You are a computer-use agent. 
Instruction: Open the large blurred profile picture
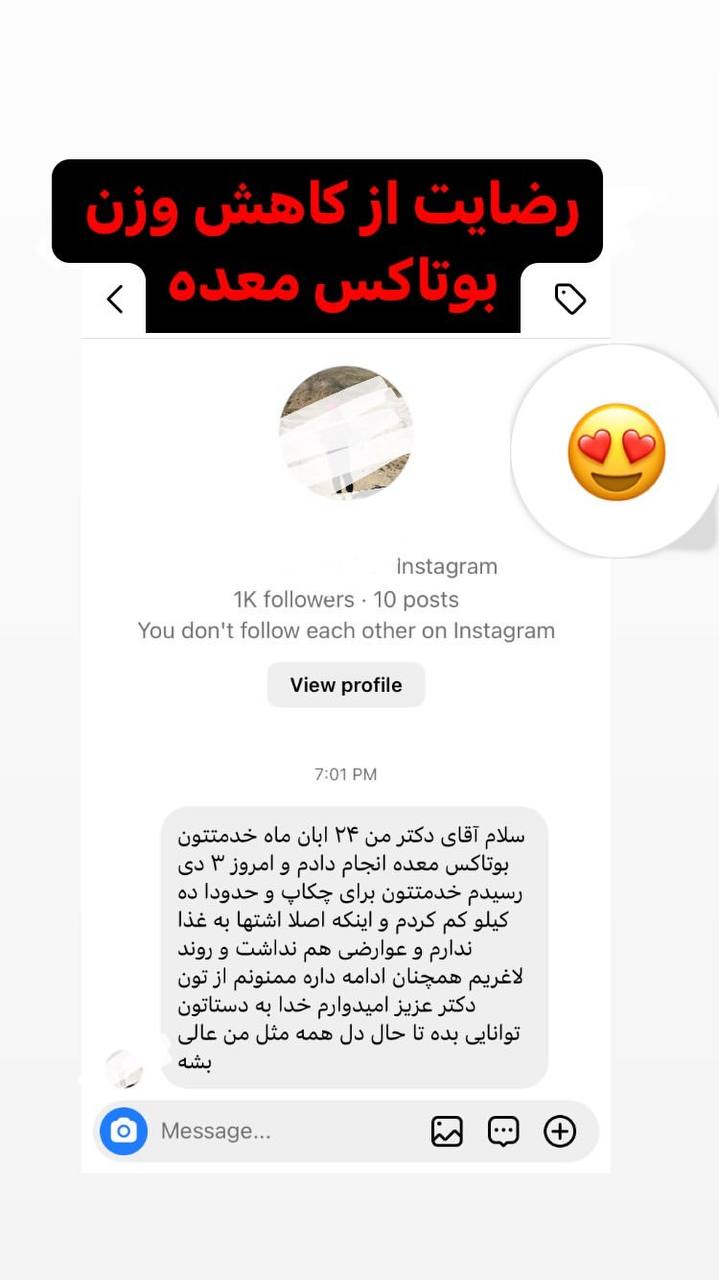coord(346,432)
